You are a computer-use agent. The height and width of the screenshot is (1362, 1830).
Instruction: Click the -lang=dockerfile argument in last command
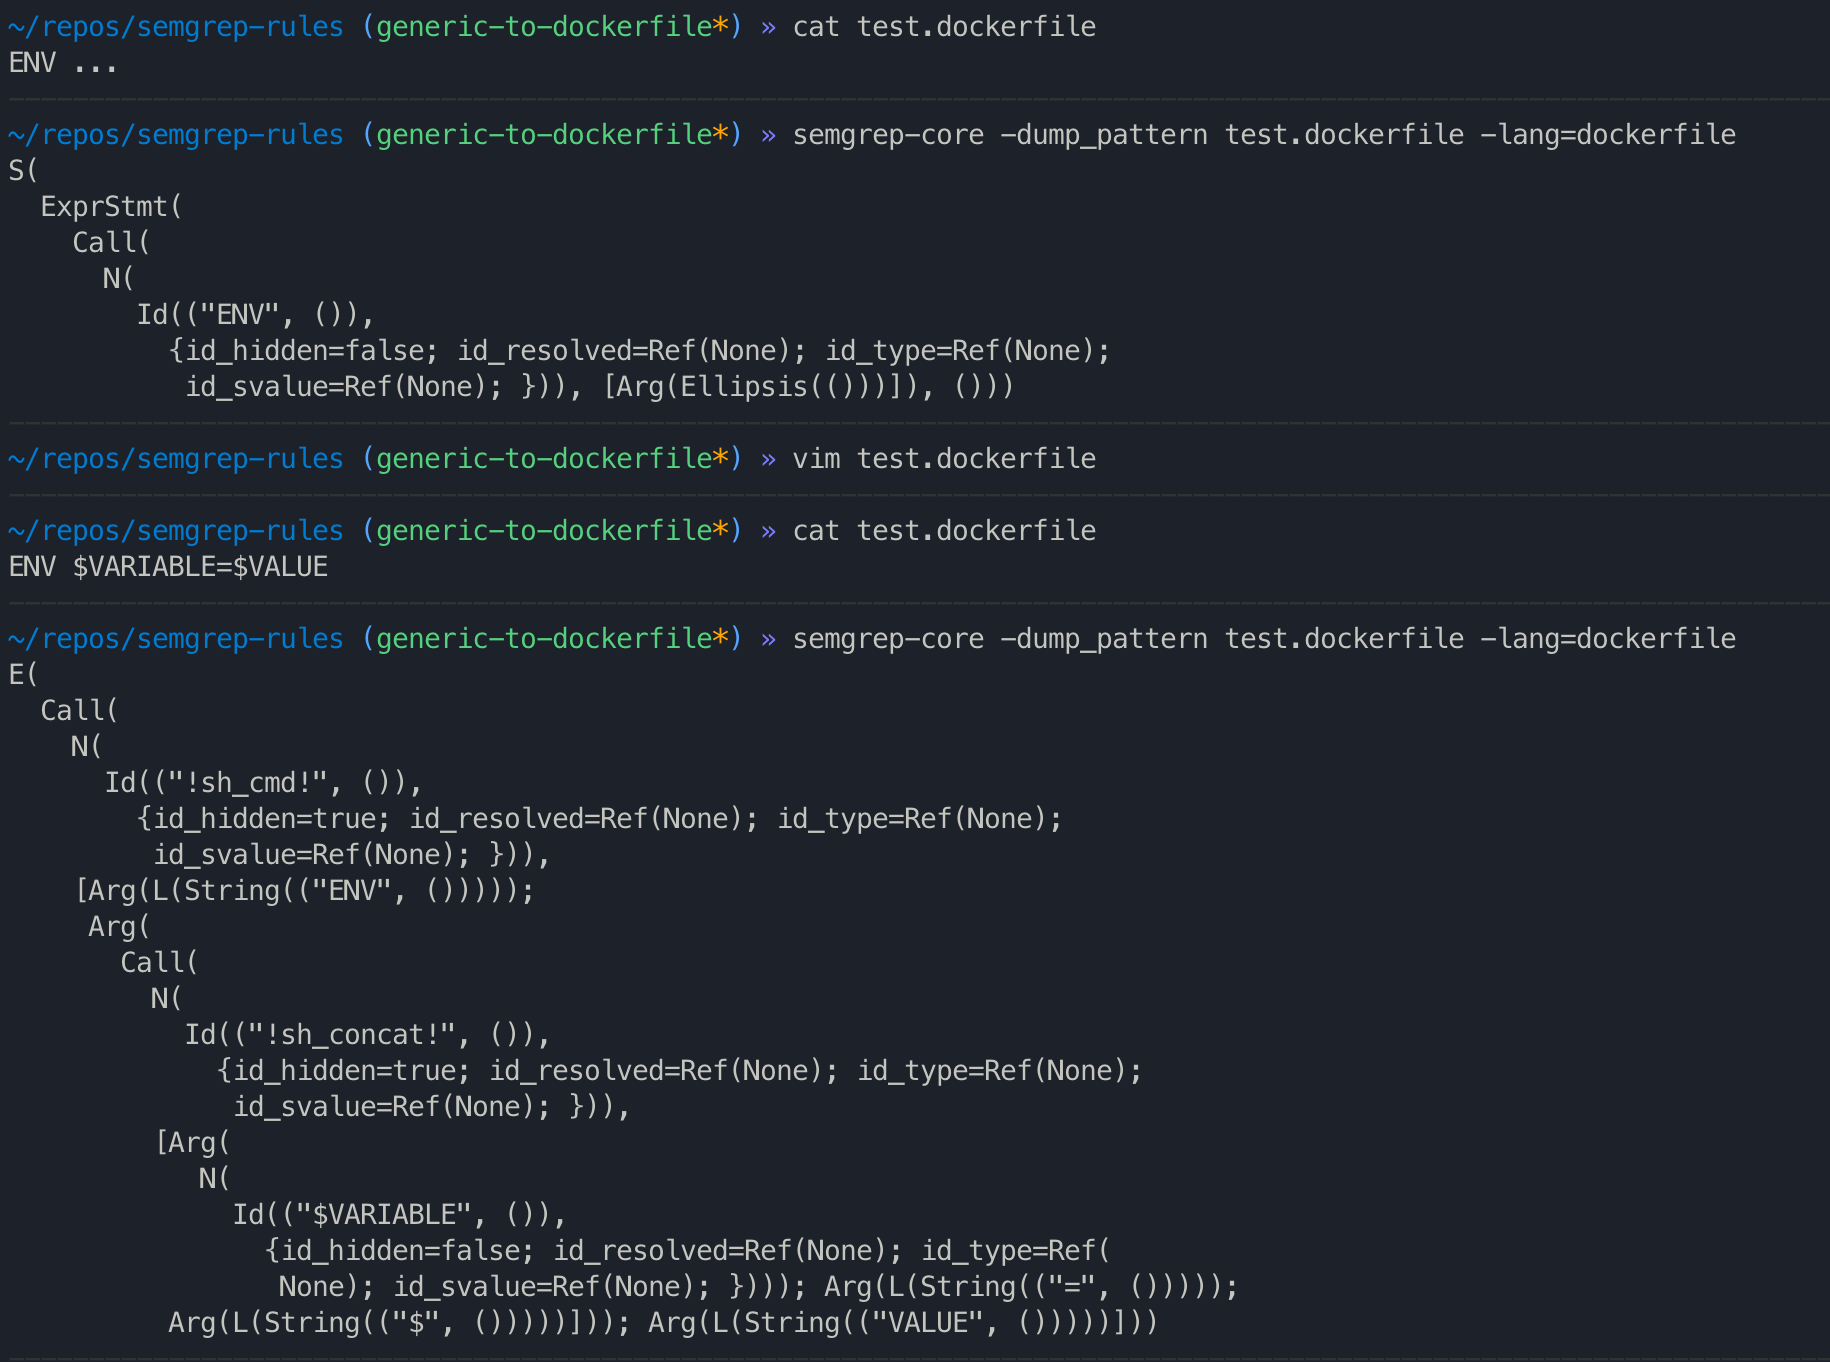pyautogui.click(x=1608, y=638)
